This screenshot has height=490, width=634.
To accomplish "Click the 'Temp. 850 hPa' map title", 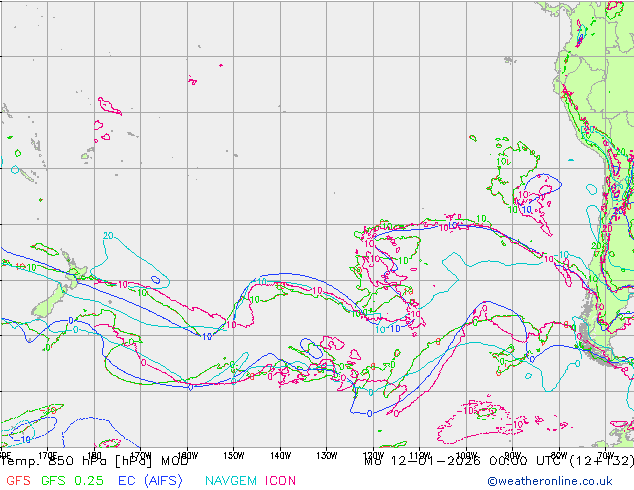I will [x=54, y=461].
